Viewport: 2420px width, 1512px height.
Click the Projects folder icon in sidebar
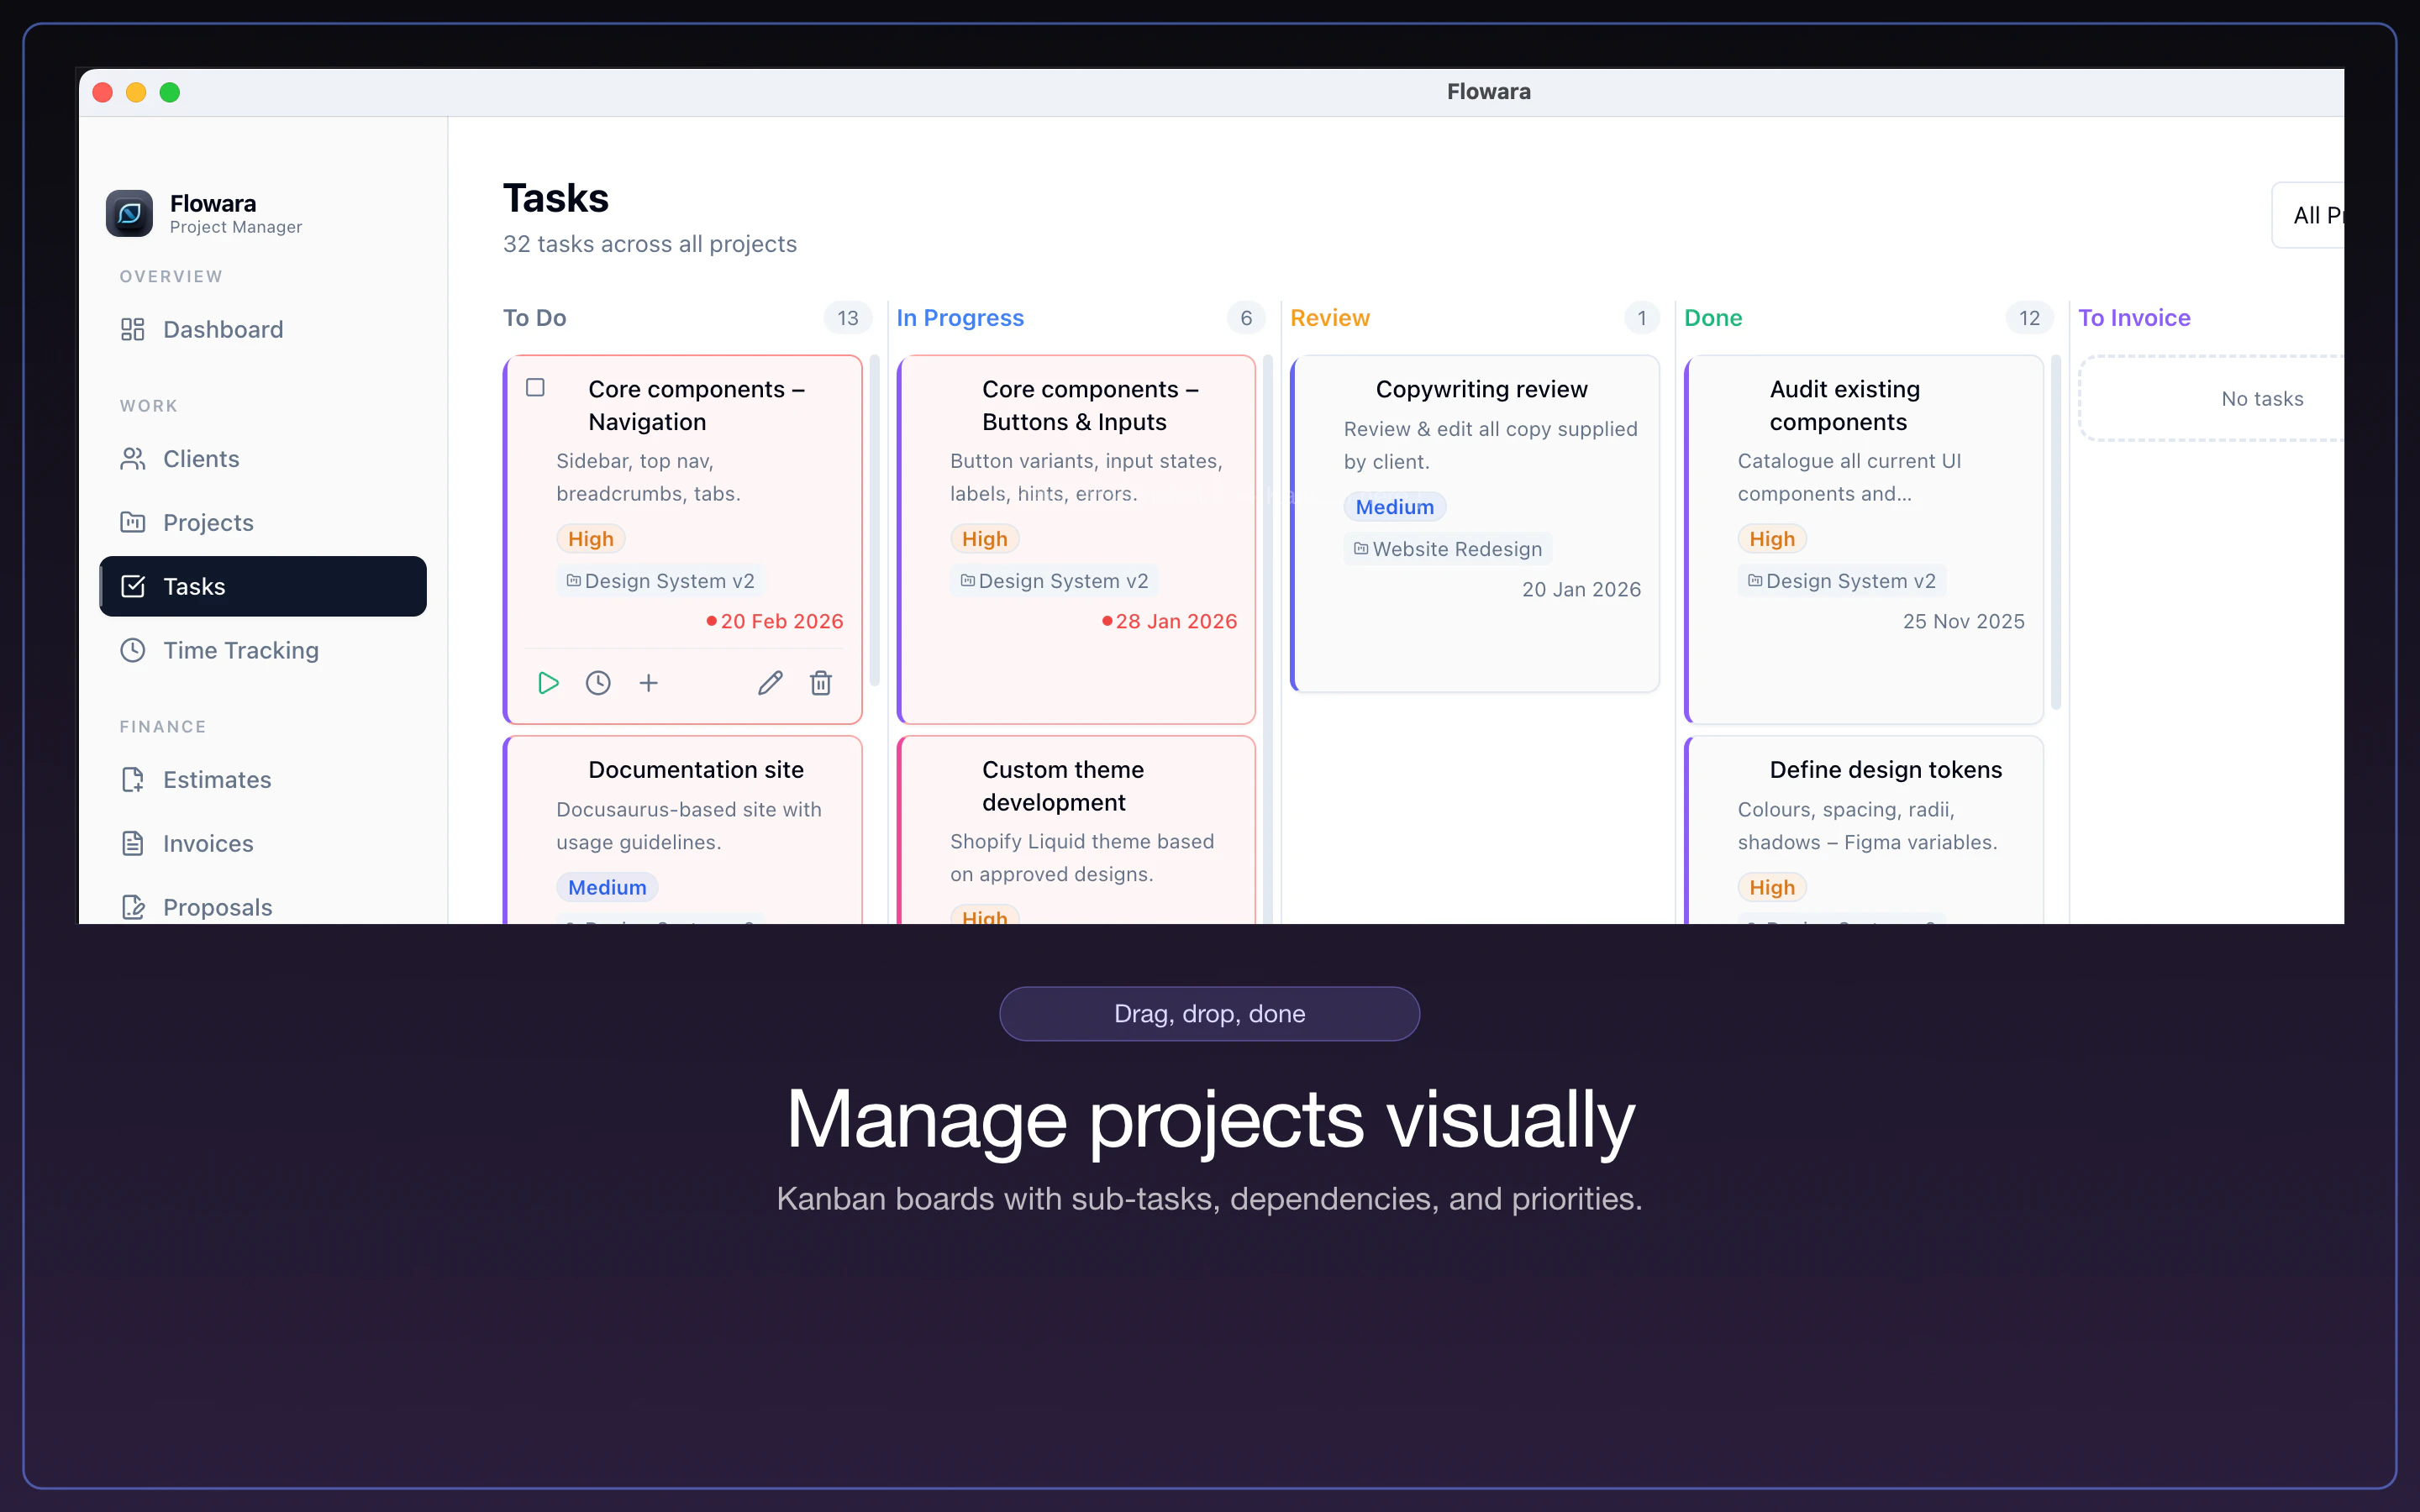pos(133,522)
